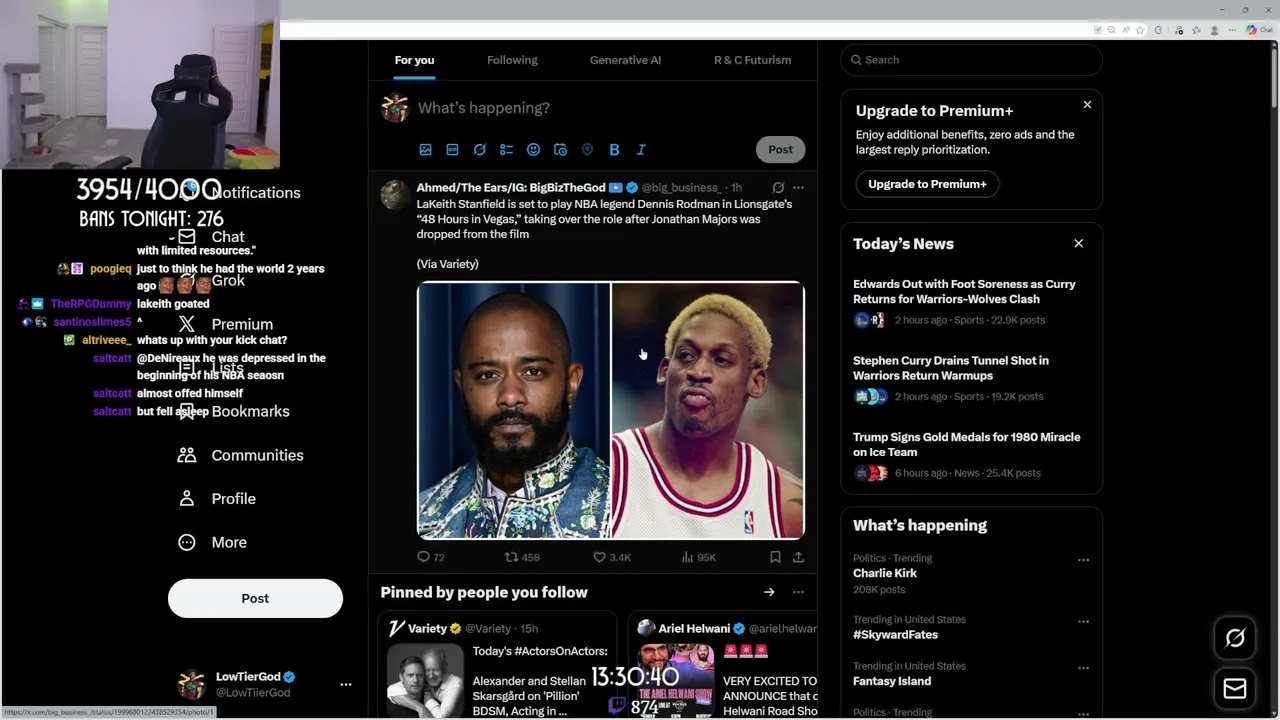Like the LaKeith Stanfield post
The height and width of the screenshot is (720, 1280).
click(x=612, y=557)
